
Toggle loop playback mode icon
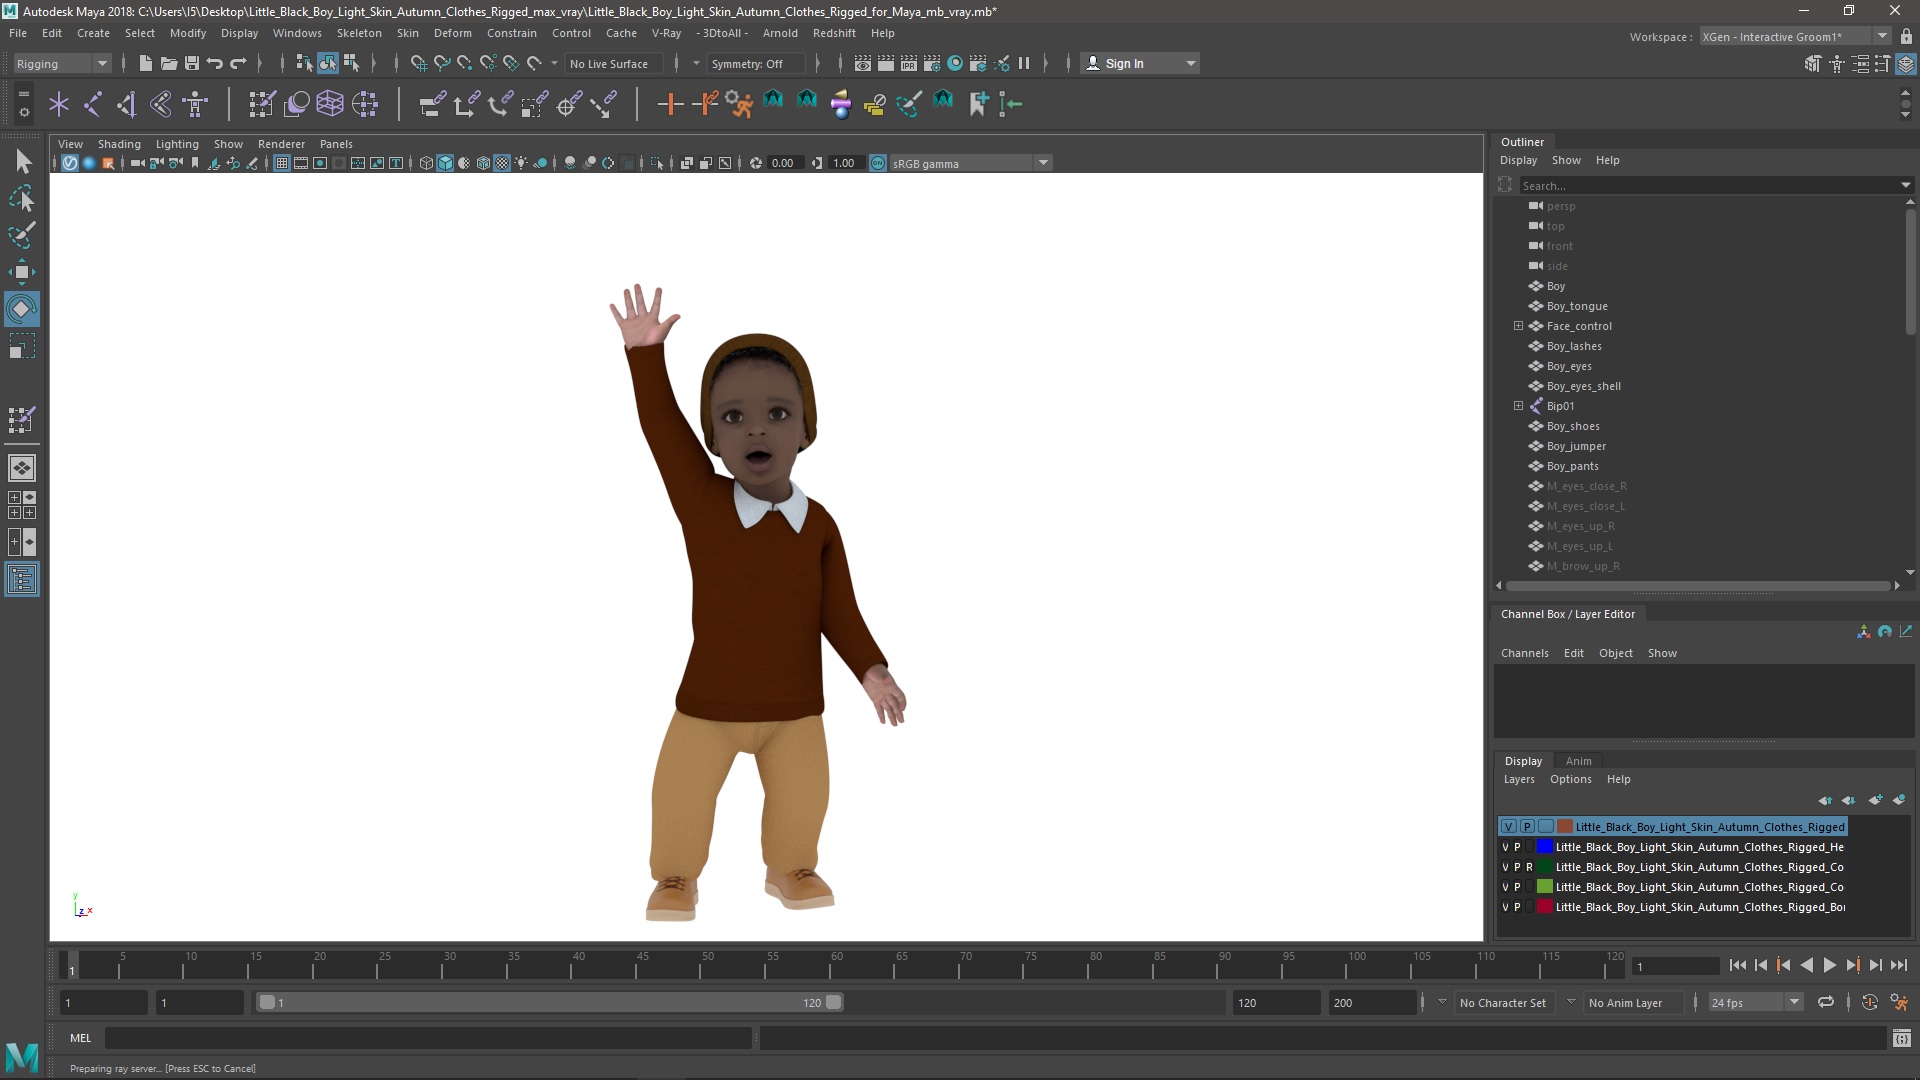point(1826,1002)
